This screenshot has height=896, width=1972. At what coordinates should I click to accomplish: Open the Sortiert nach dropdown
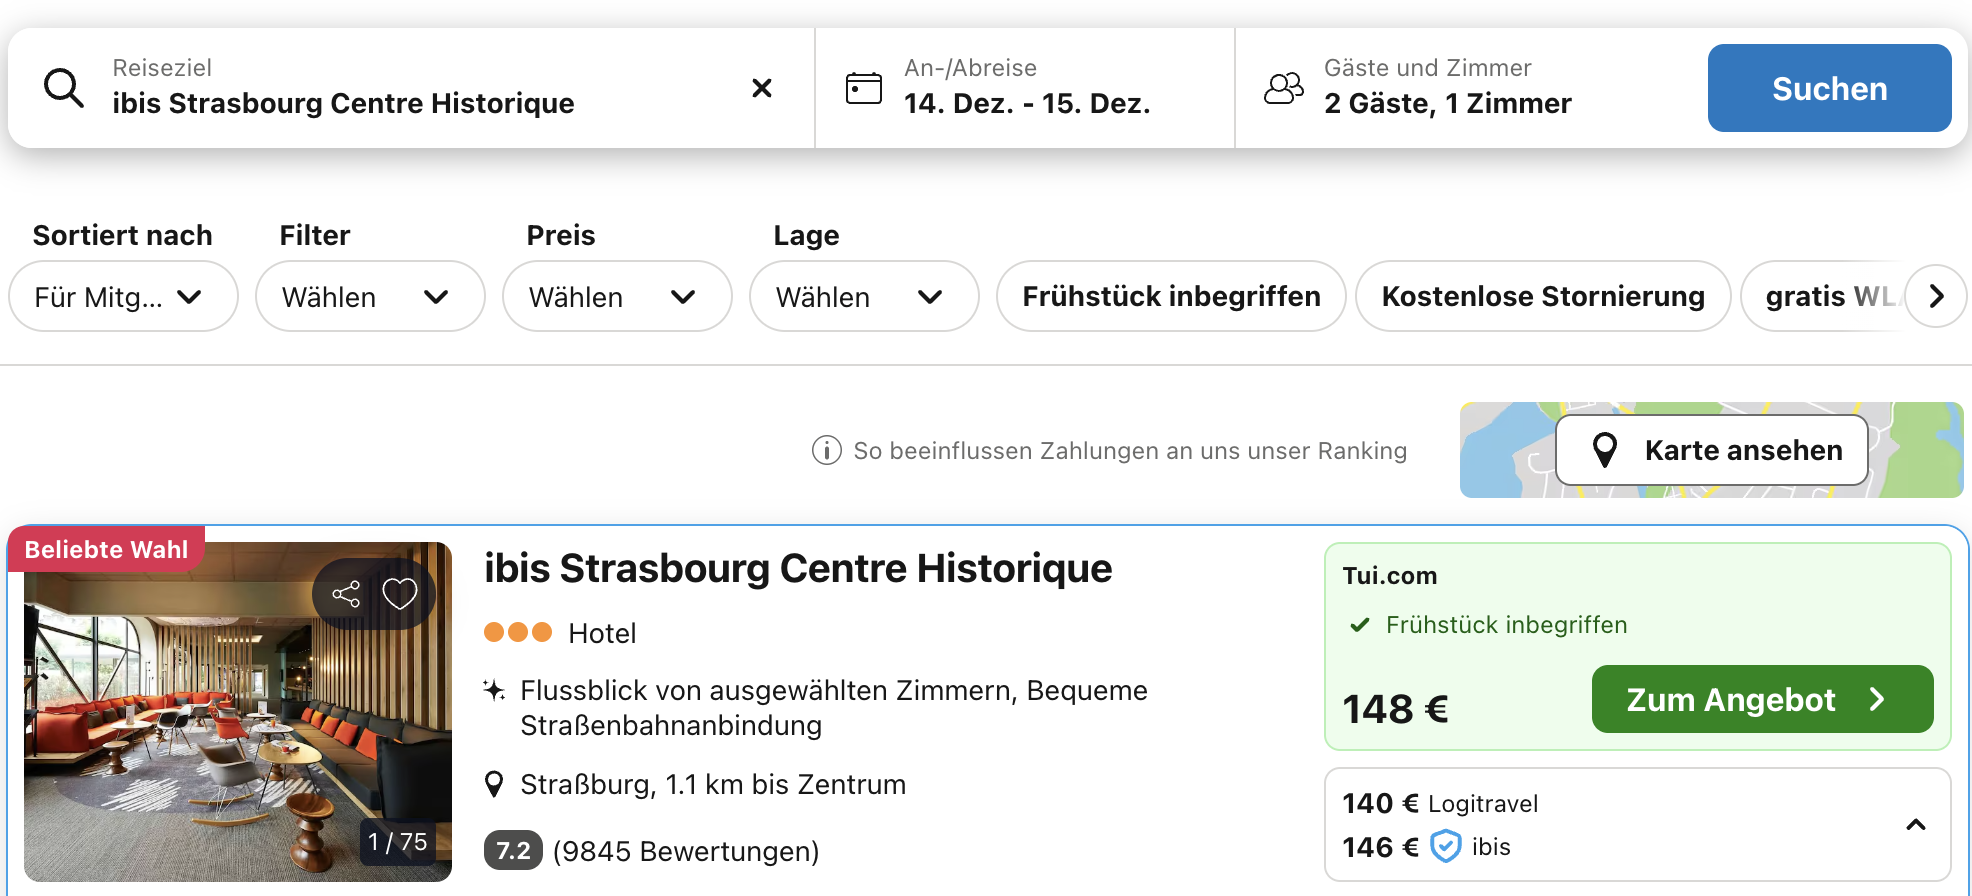point(122,297)
